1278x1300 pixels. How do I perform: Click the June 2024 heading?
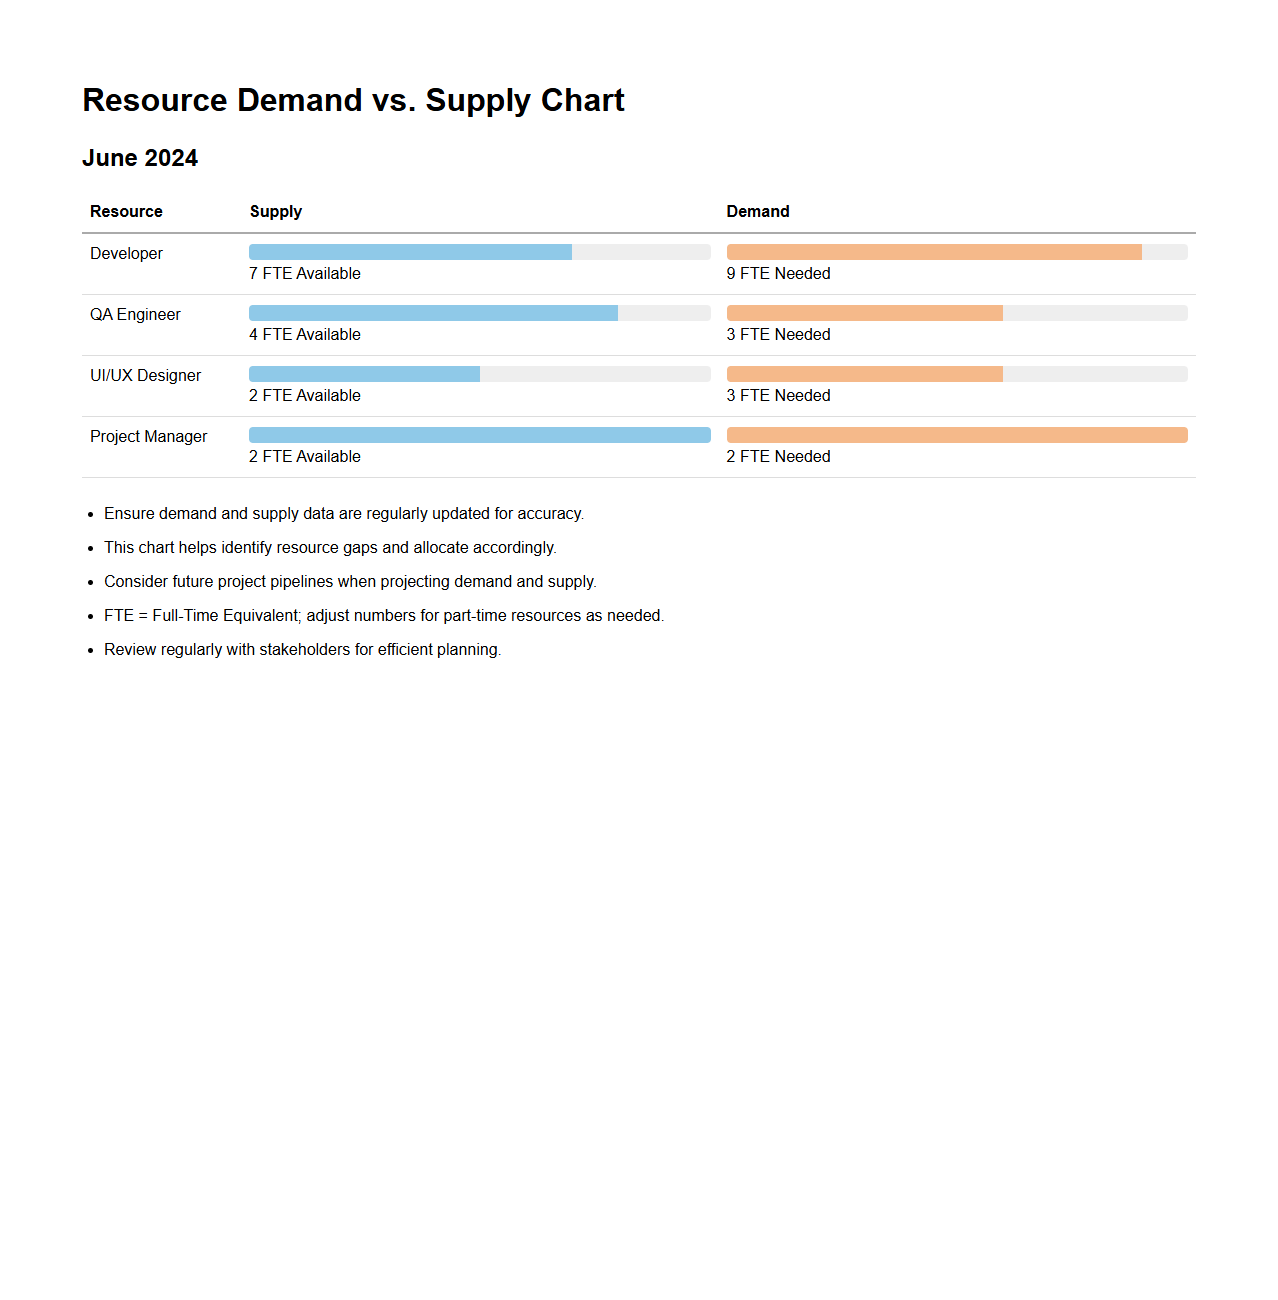point(140,158)
